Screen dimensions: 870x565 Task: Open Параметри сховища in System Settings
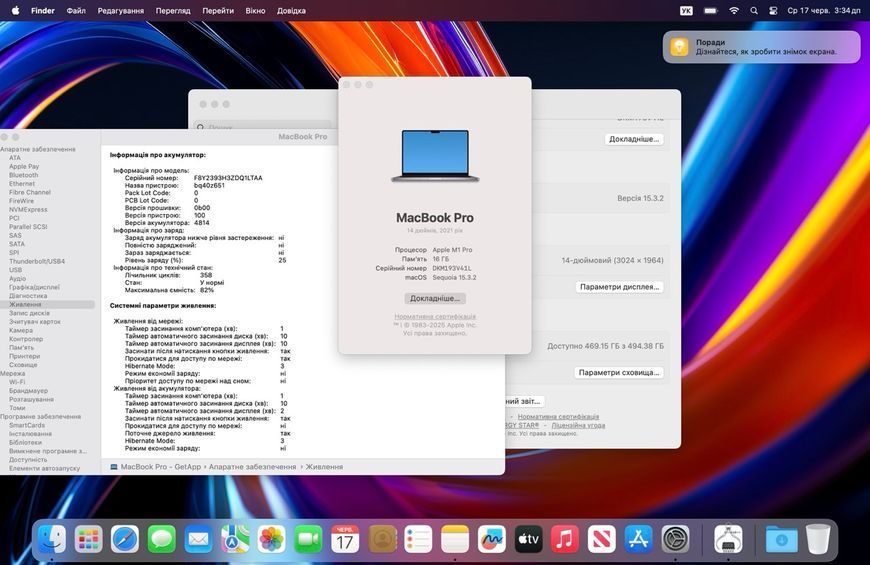[619, 372]
